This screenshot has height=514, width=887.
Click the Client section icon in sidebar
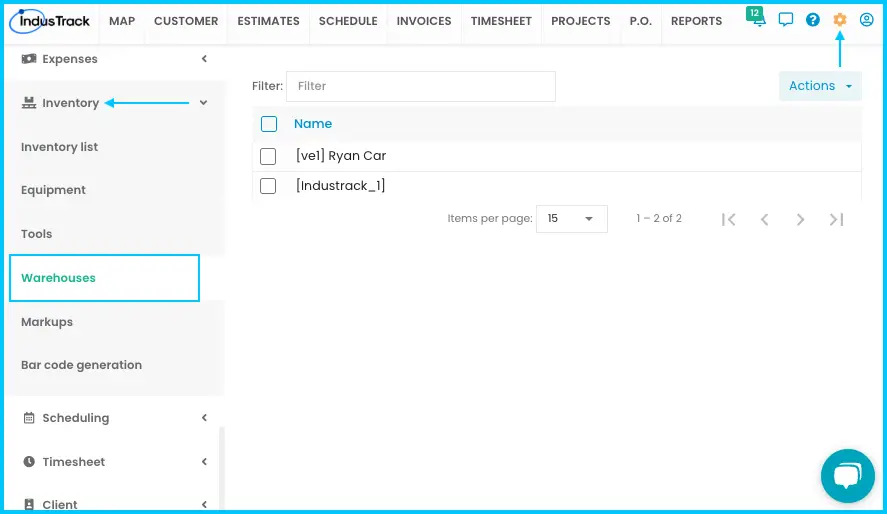click(29, 504)
